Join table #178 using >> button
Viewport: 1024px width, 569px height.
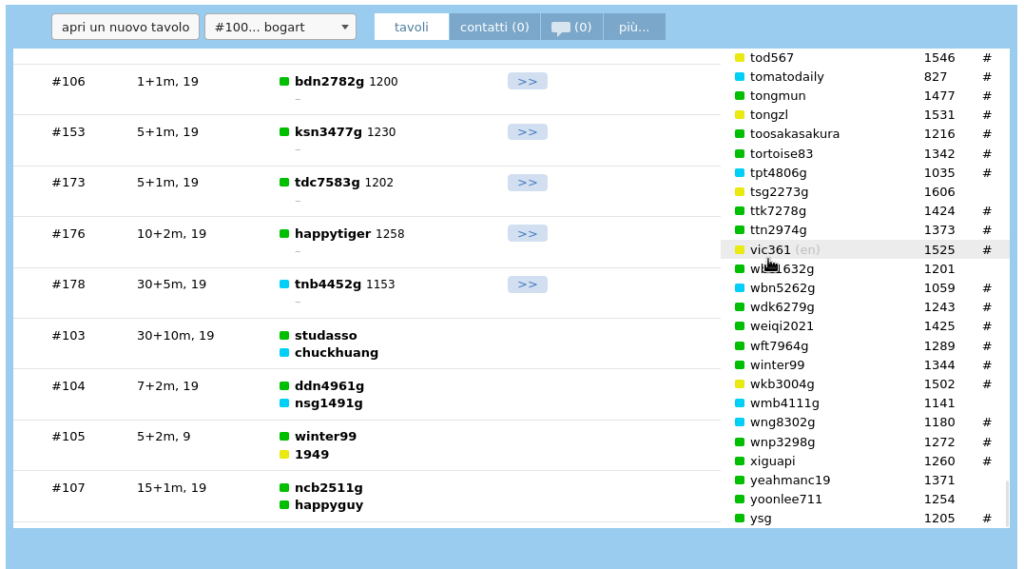pyautogui.click(x=527, y=284)
